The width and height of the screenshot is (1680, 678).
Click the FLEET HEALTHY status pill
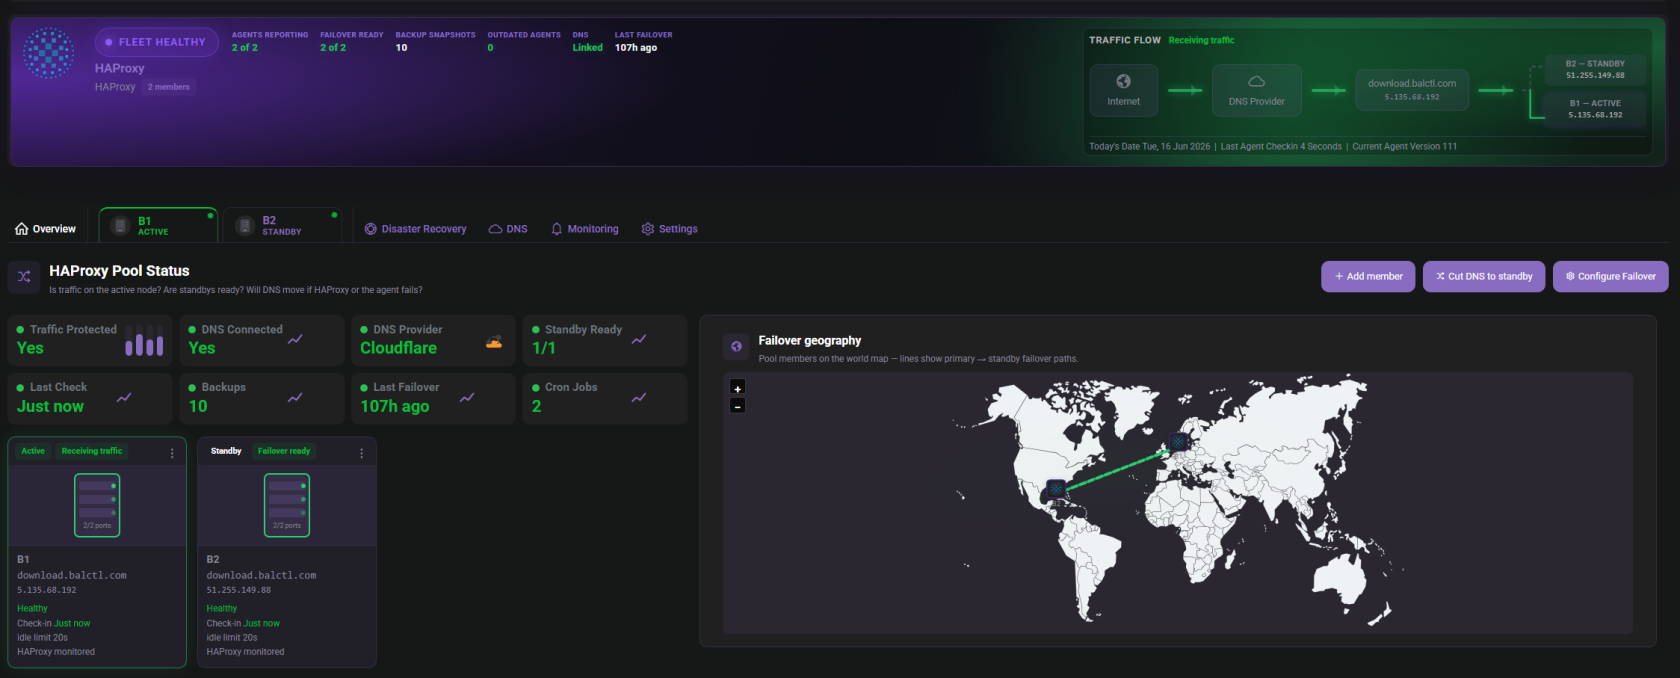tap(157, 42)
